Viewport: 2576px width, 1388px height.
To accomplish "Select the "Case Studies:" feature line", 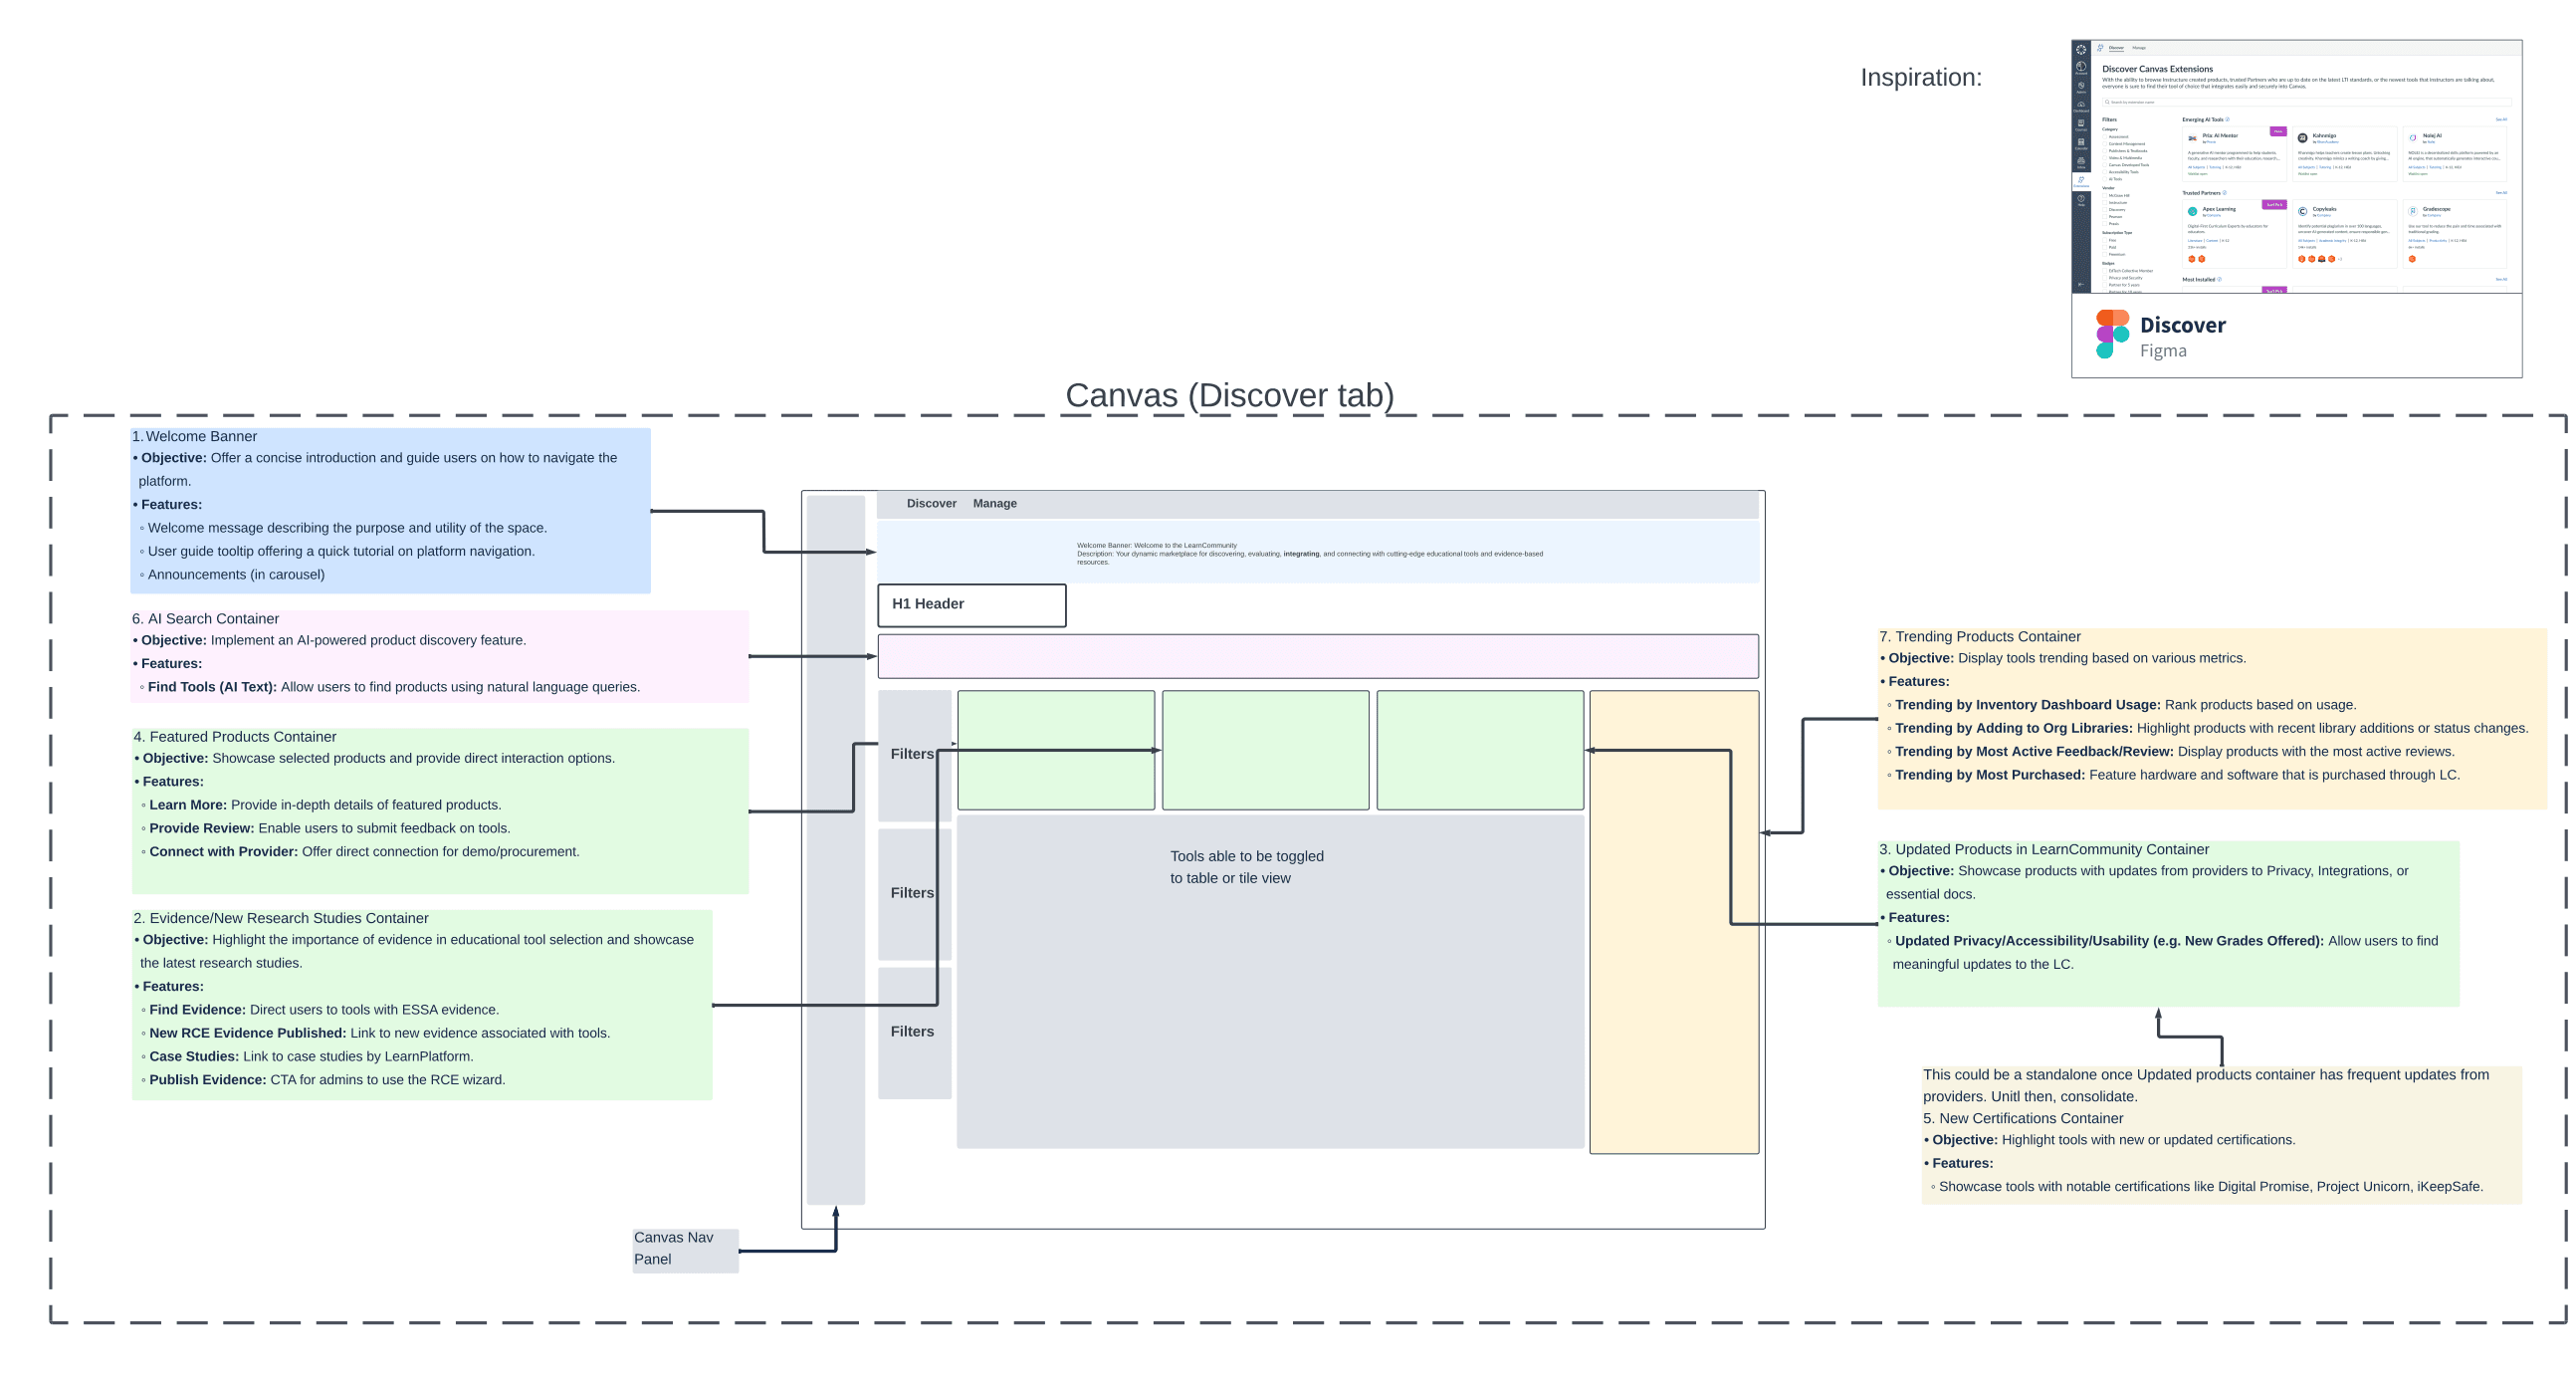I will pyautogui.click(x=307, y=1057).
